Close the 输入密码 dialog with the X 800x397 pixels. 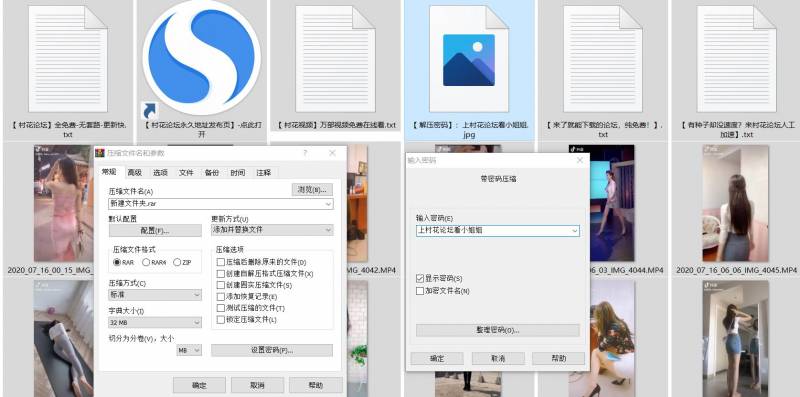tap(580, 160)
